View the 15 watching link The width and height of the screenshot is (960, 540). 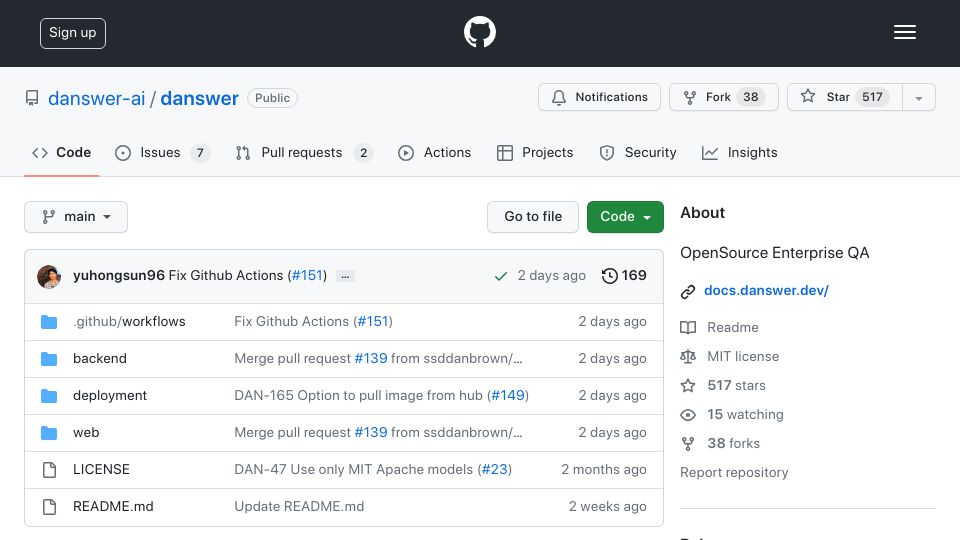click(x=745, y=414)
